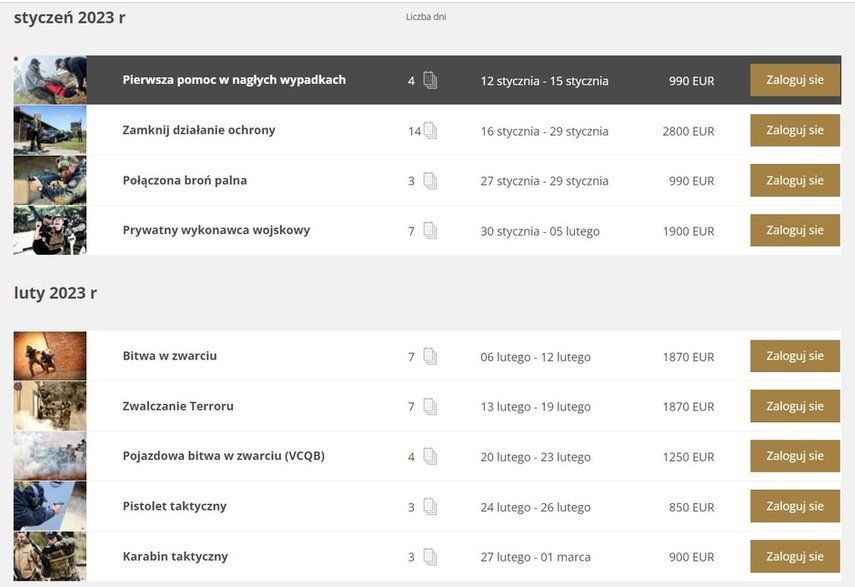Click days icon for Pojazdowa bitwa VCQB

click(430, 456)
